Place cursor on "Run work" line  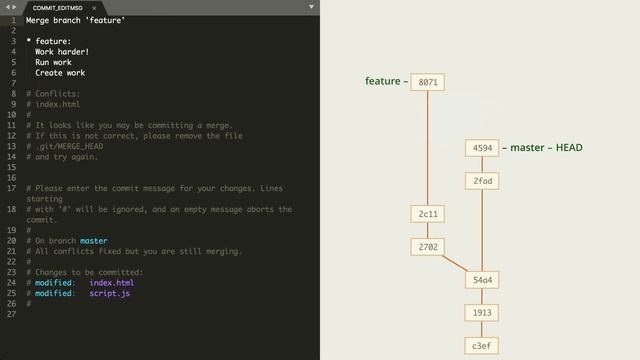coord(53,62)
